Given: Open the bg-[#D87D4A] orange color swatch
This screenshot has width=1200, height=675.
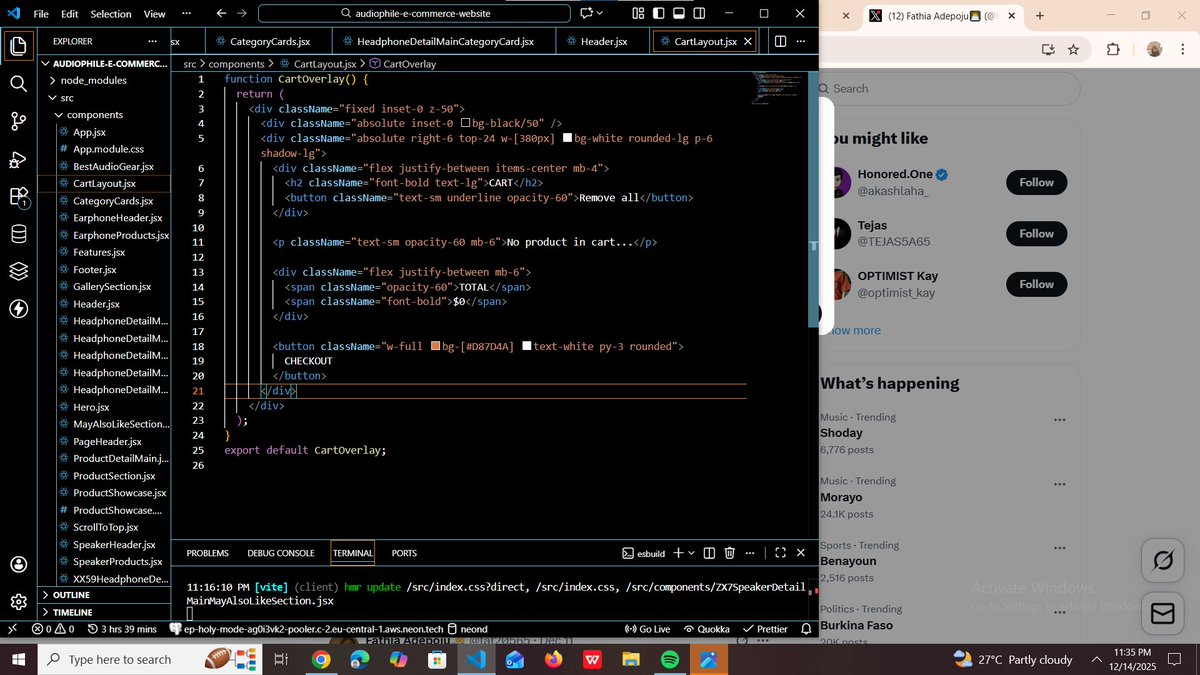Looking at the screenshot, I should [436, 346].
